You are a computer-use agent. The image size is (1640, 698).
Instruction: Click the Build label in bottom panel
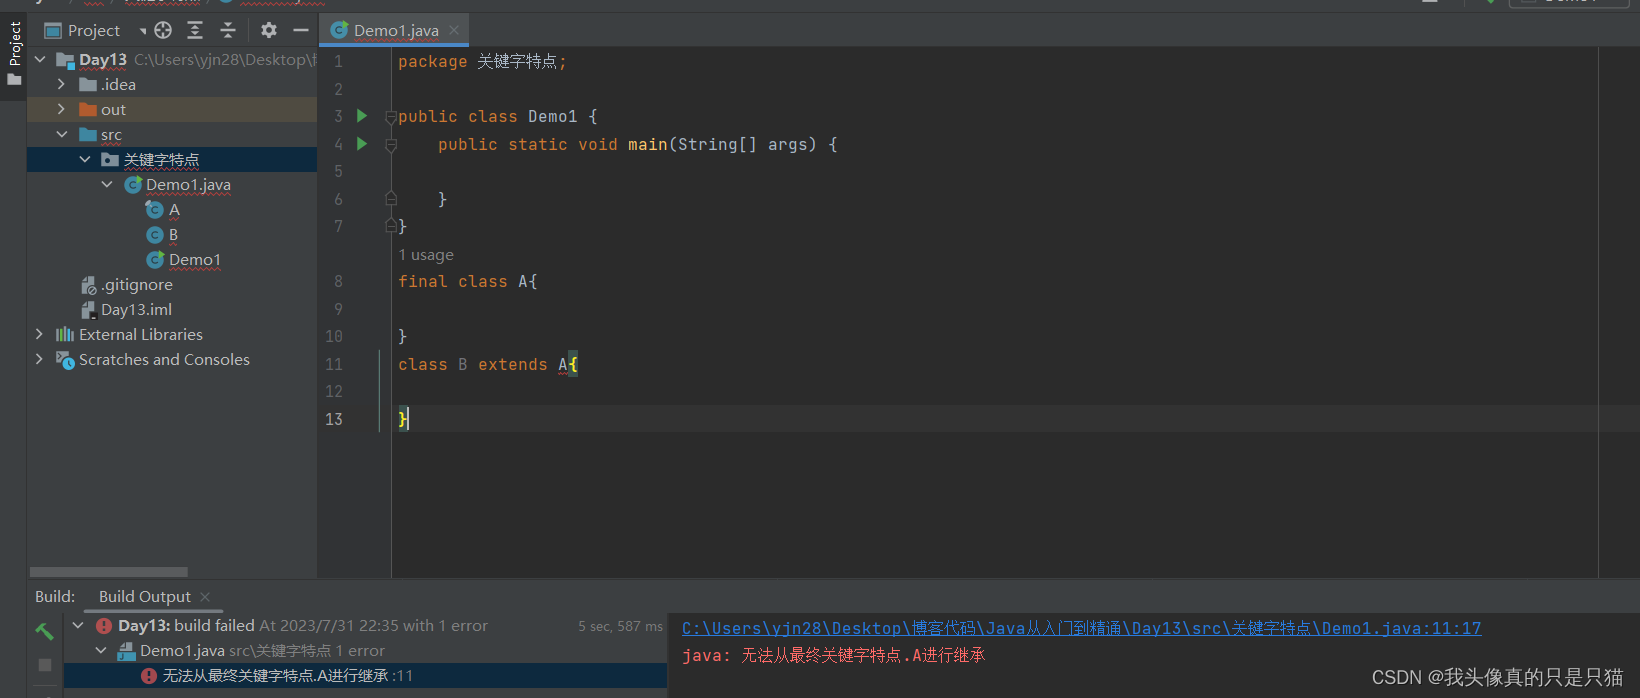pos(54,596)
